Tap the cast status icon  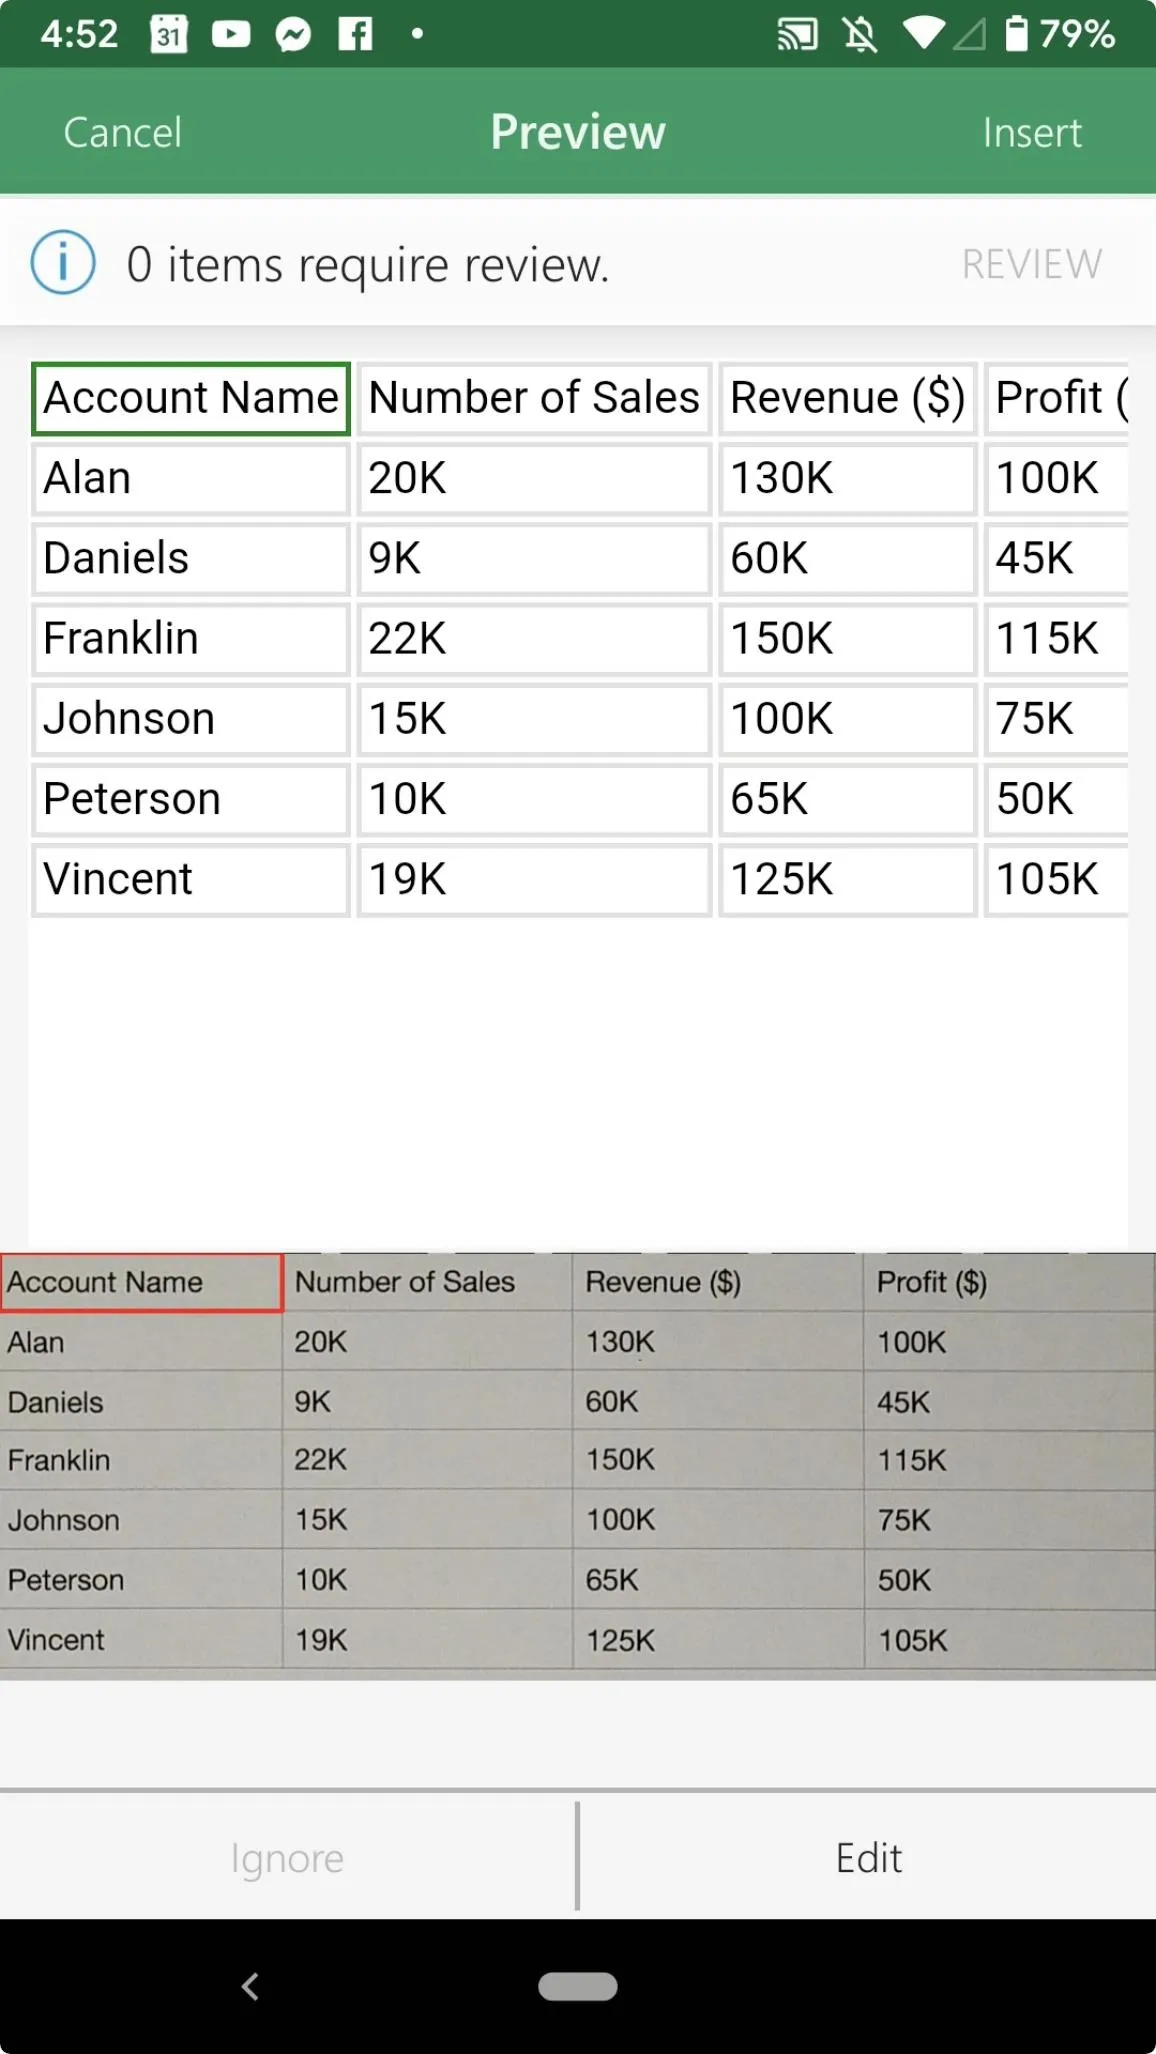797,35
